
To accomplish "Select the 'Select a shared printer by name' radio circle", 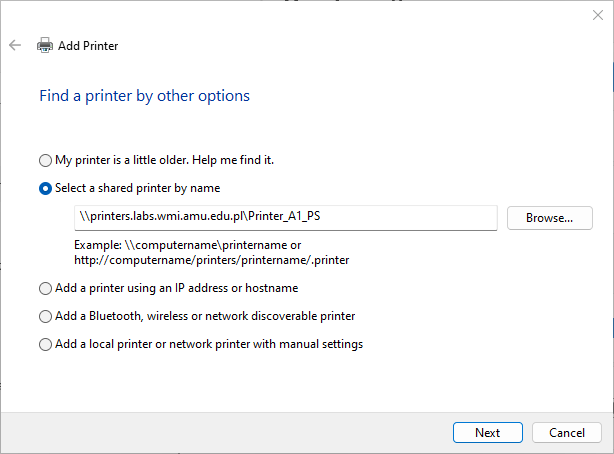I will click(45, 188).
